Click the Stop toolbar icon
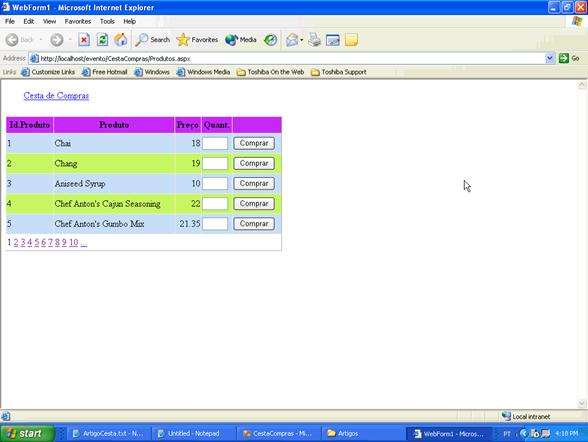This screenshot has width=588, height=442. [84, 39]
